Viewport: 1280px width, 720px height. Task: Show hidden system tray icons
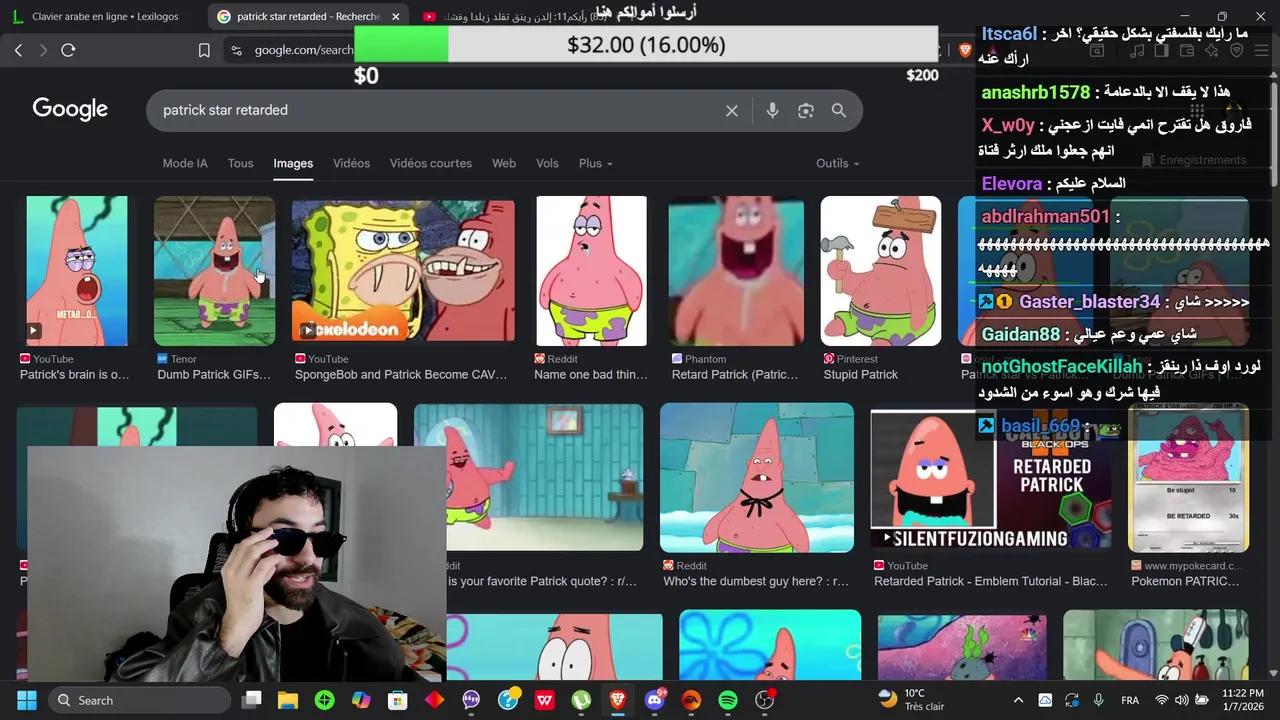1018,700
